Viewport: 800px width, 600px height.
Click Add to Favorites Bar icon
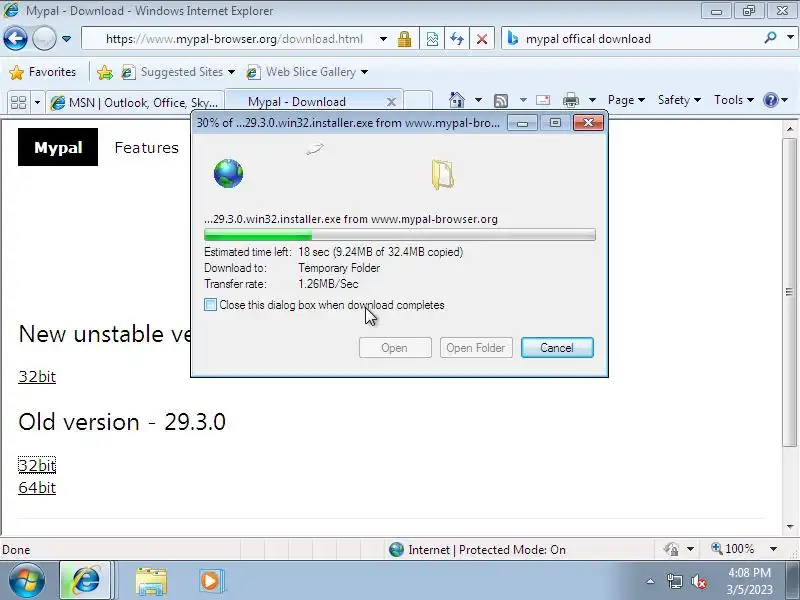(x=105, y=72)
